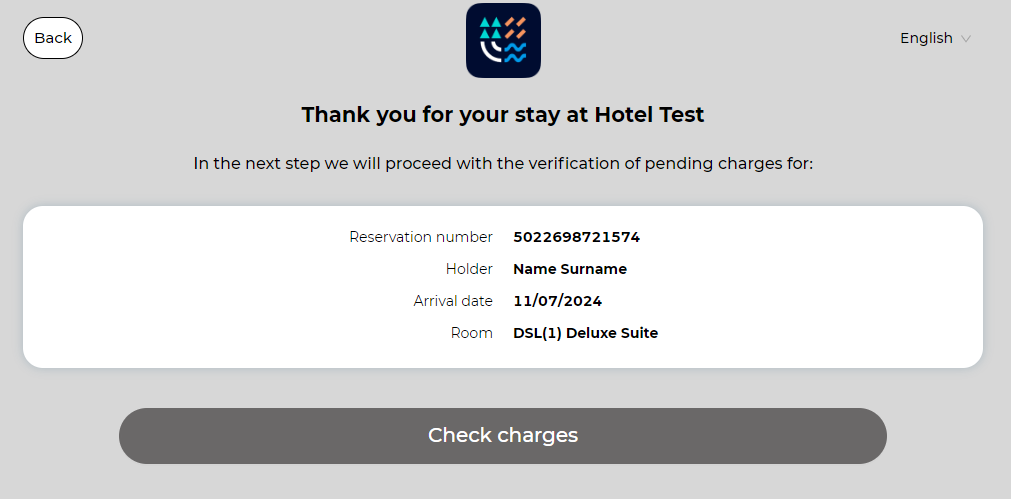The image size is (1011, 499).
Task: Click the white reservation details card
Action: (x=503, y=287)
